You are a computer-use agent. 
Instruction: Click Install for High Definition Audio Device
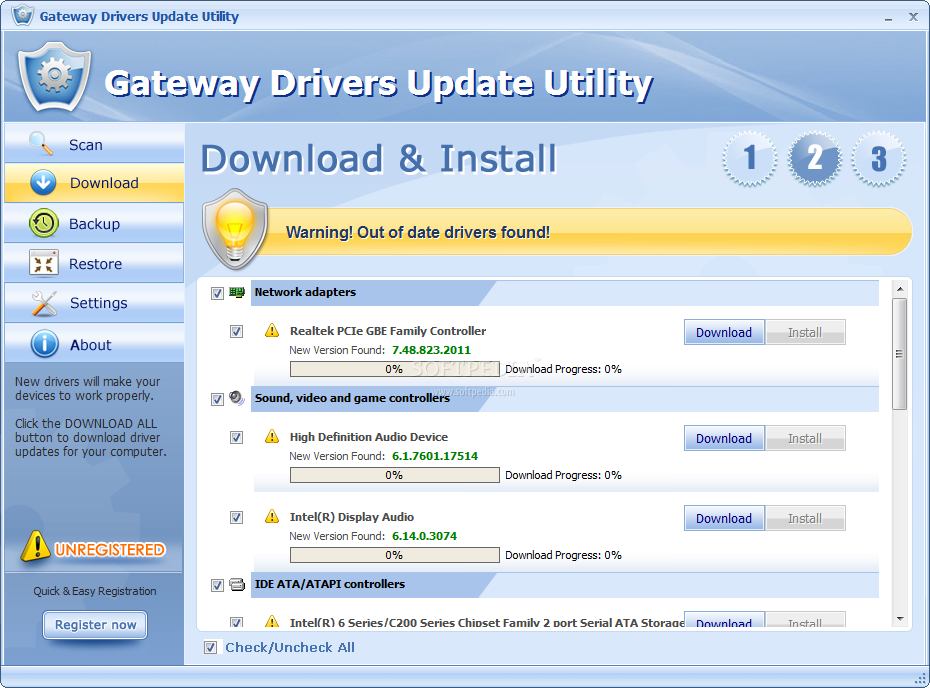(x=805, y=438)
